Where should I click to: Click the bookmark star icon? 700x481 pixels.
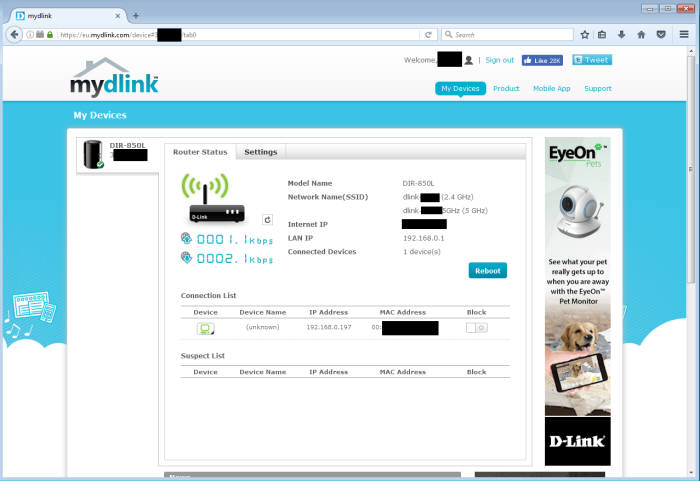[584, 35]
